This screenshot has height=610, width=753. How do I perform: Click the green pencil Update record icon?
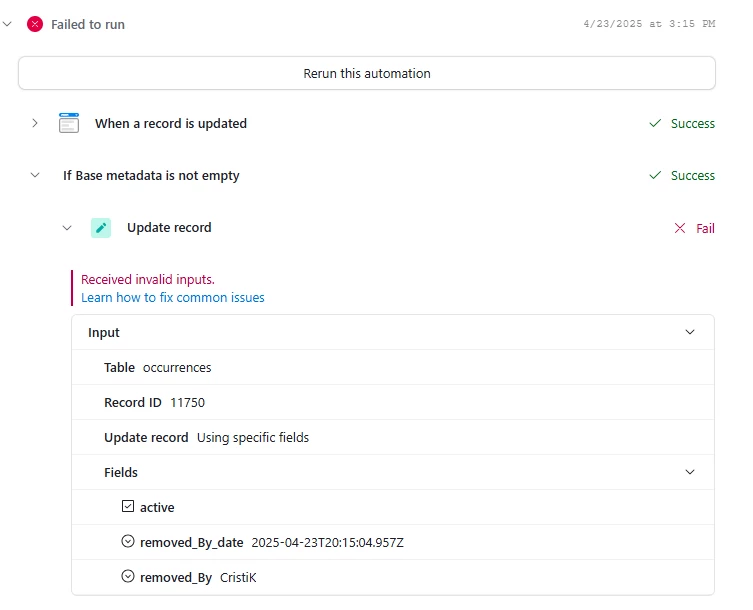[x=101, y=228]
